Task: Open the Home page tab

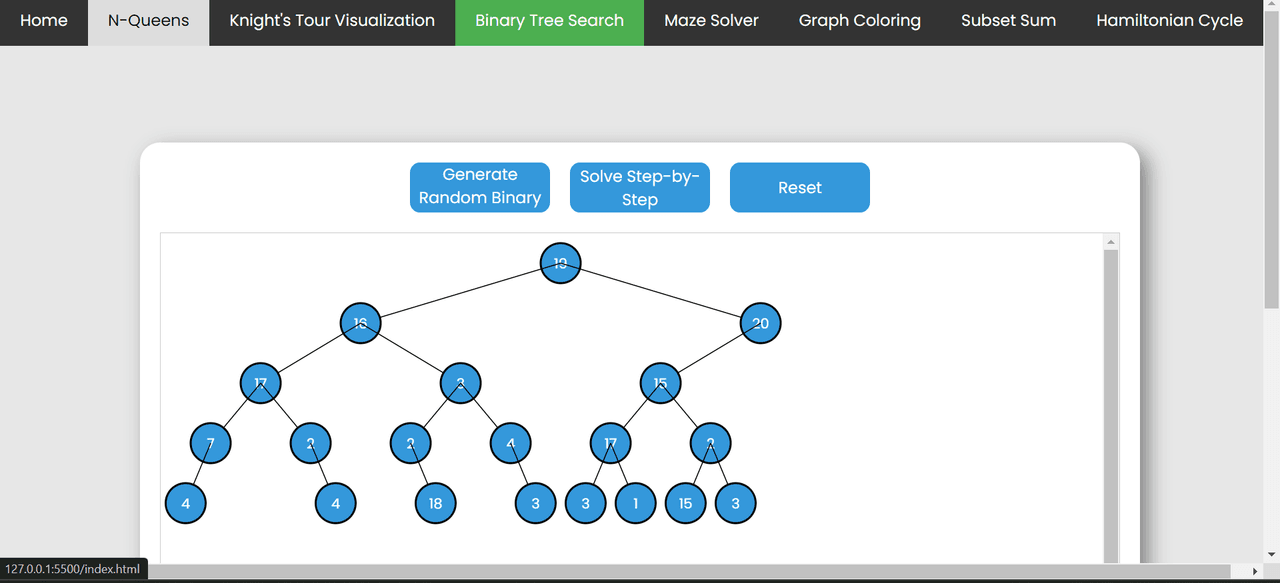Action: (x=44, y=21)
